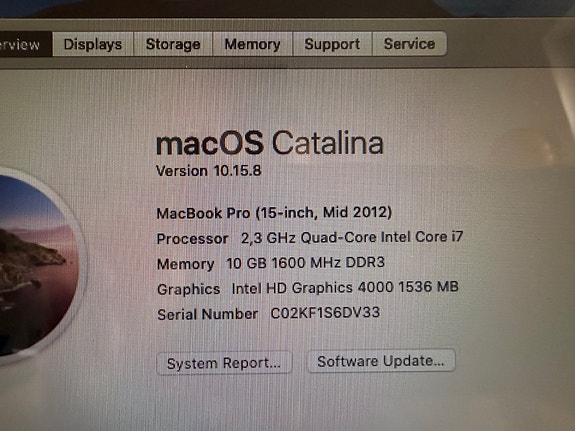Click the 2,3 GHz Quad-Core Intel Core i7 value
Viewport: 575px width, 431px height.
click(352, 237)
